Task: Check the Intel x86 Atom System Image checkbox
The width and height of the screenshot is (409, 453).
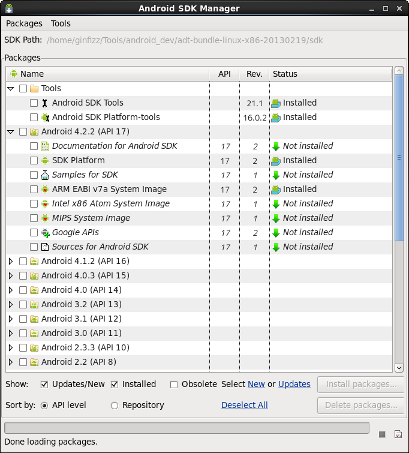Action: pos(34,204)
